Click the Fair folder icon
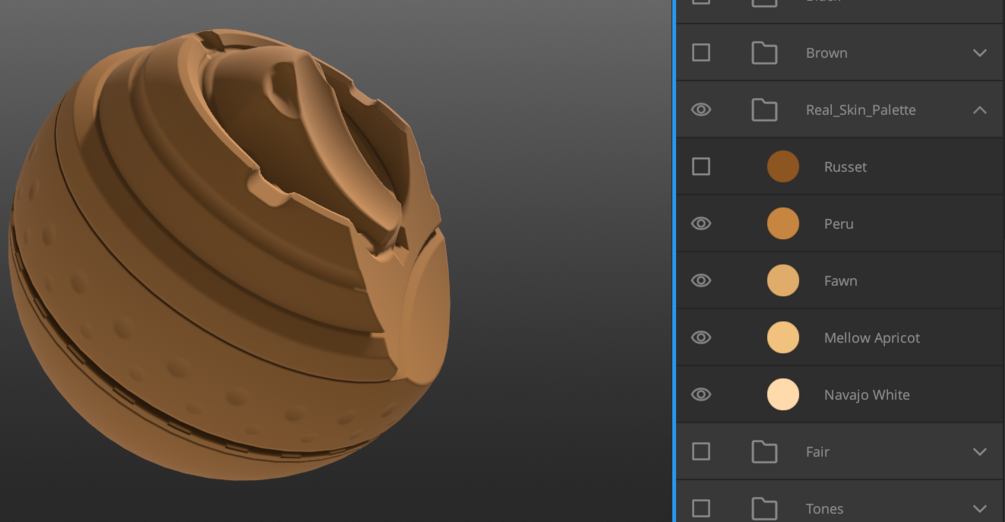The height and width of the screenshot is (522, 1005). click(764, 451)
